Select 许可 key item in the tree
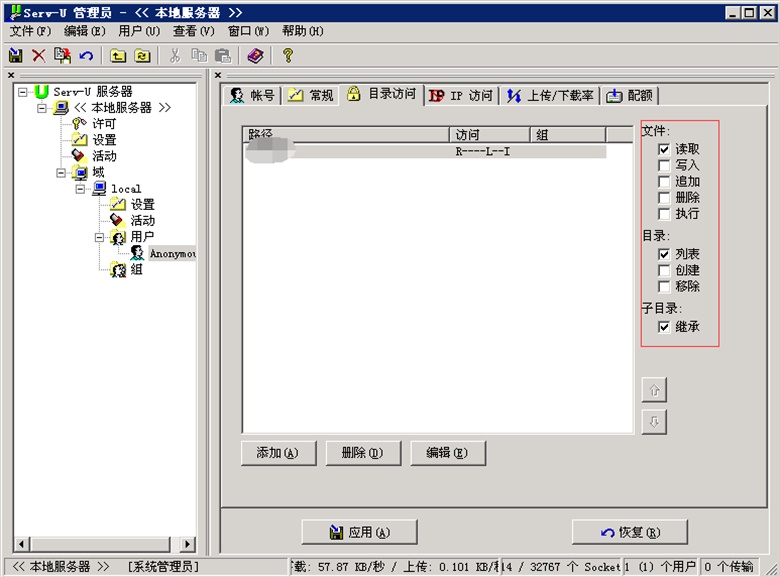Screen dimensions: 780x577 [103, 123]
